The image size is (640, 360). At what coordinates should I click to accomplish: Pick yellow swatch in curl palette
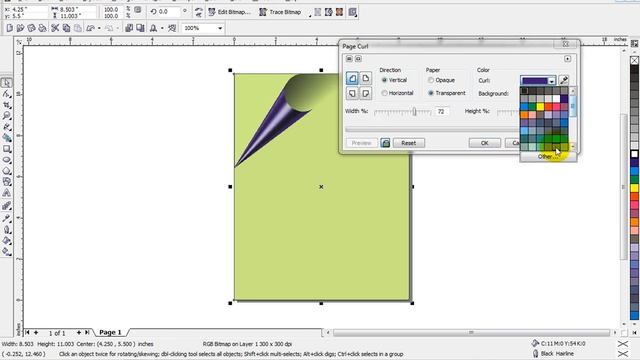540,107
